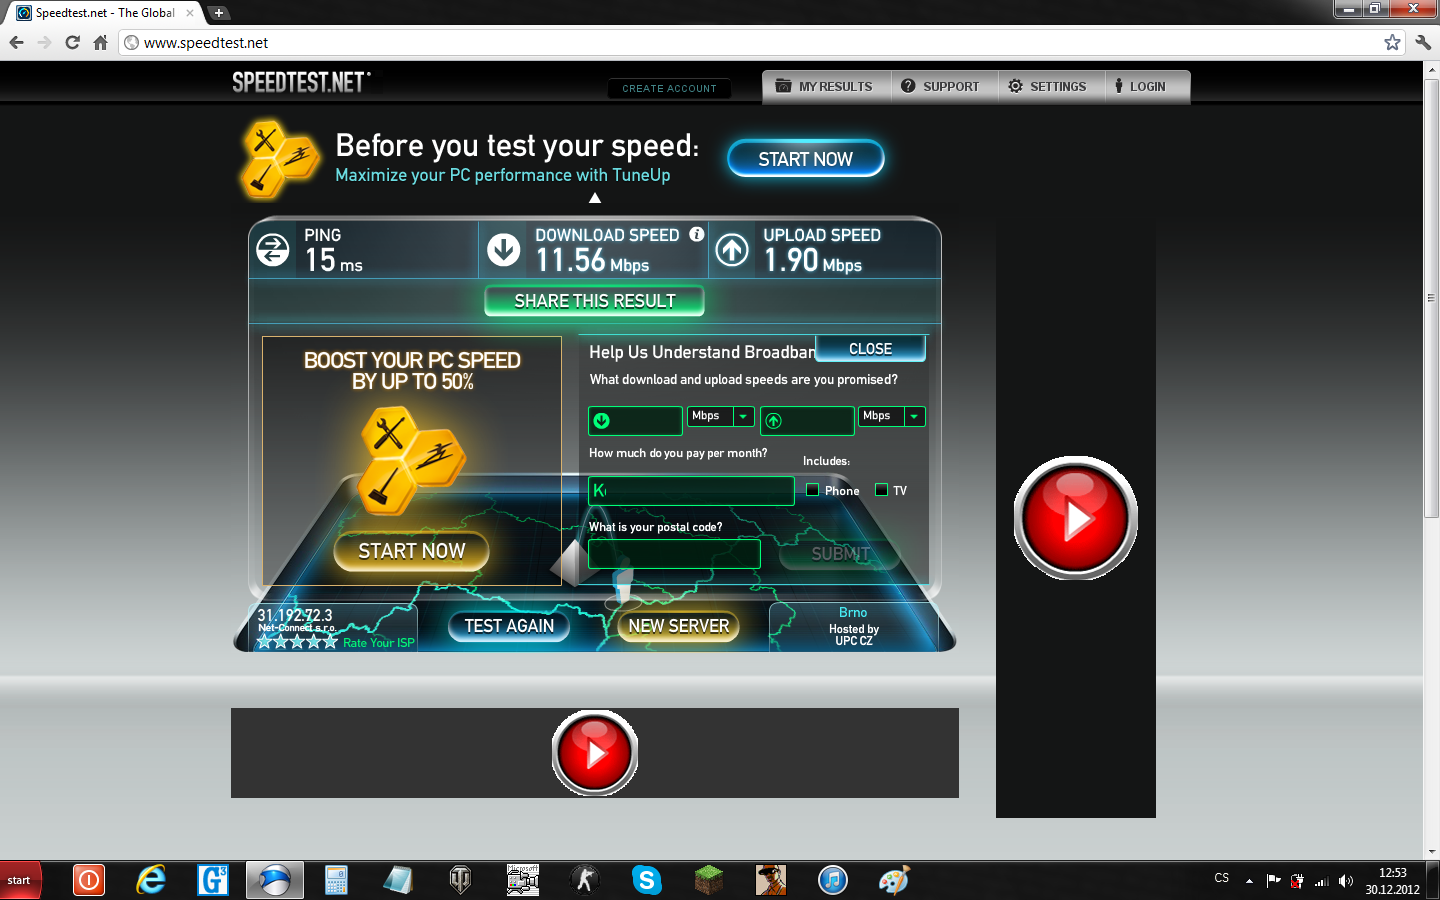Expand the download speed Mbps unit dropdown
Screen dimensions: 1440x900
pyautogui.click(x=743, y=416)
